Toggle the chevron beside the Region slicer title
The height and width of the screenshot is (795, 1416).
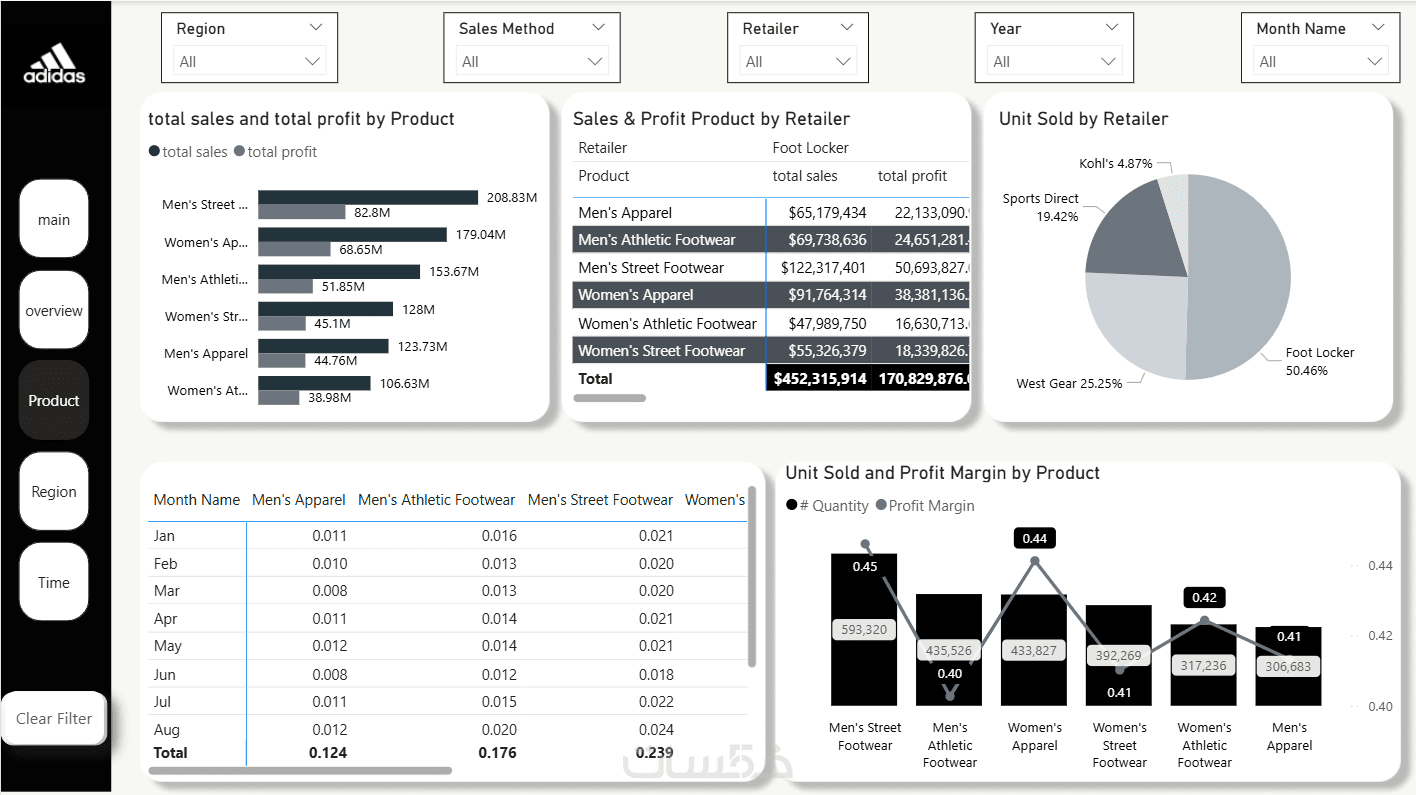click(316, 28)
